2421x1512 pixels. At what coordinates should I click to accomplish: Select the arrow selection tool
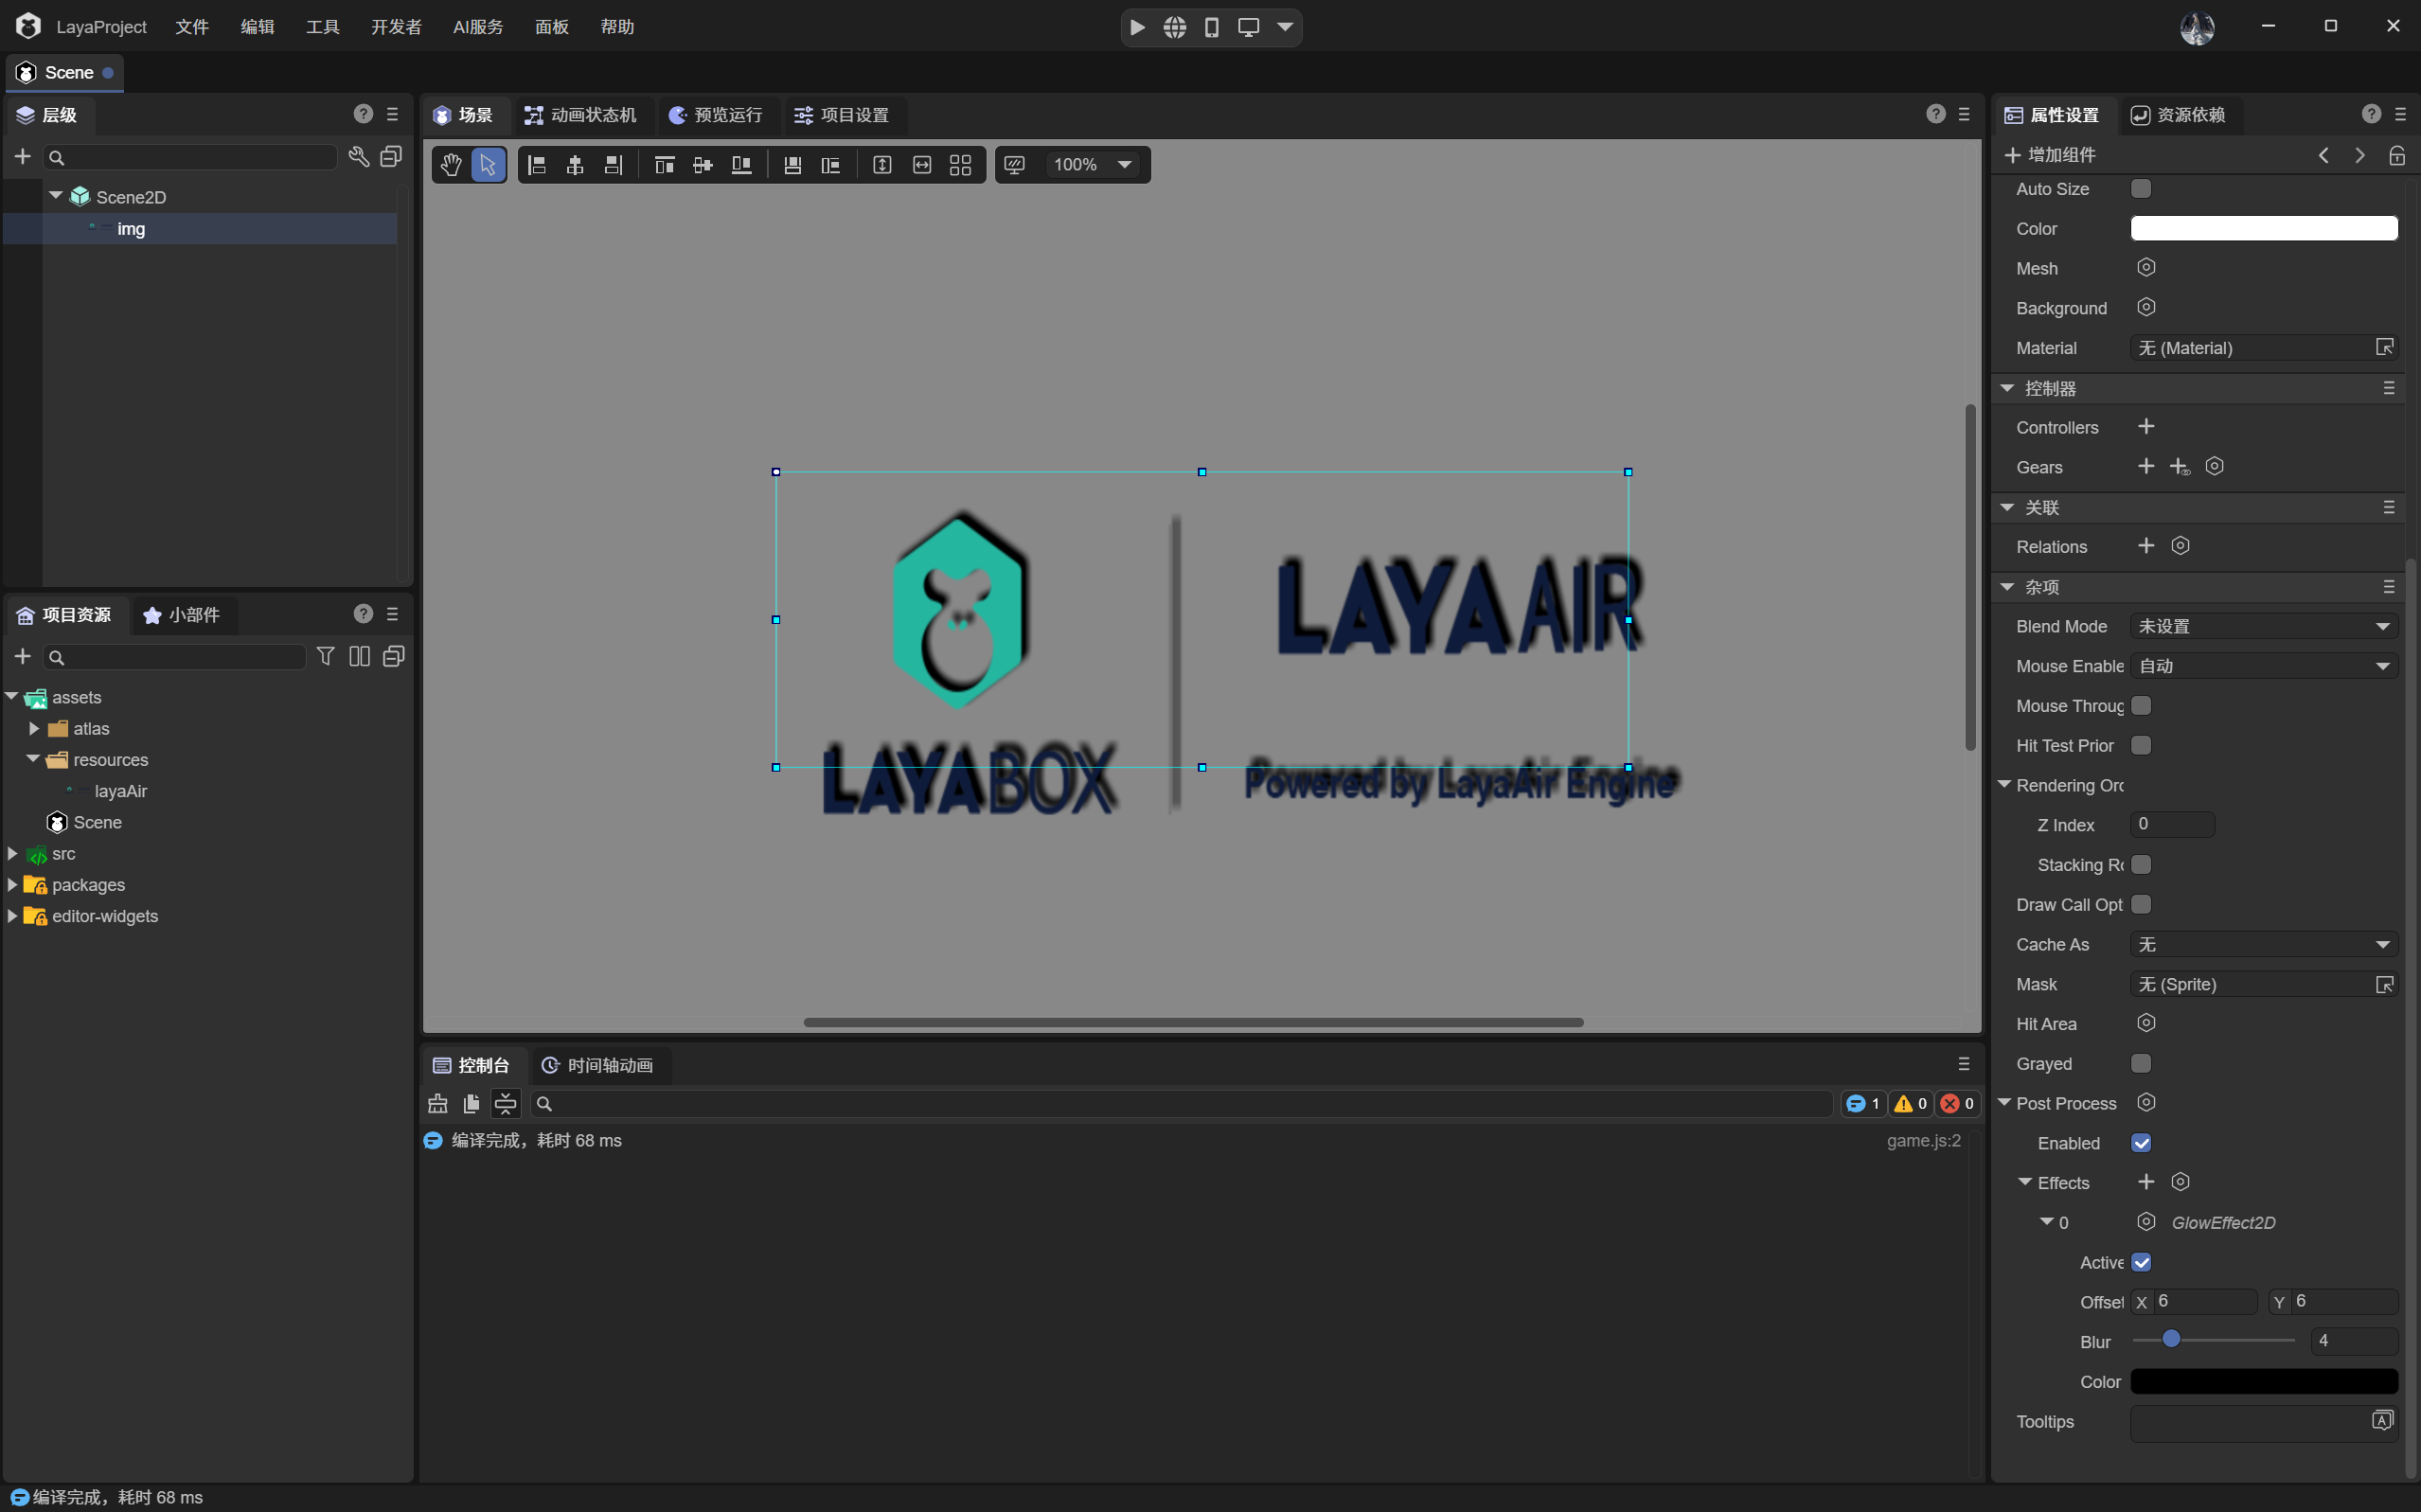[488, 165]
